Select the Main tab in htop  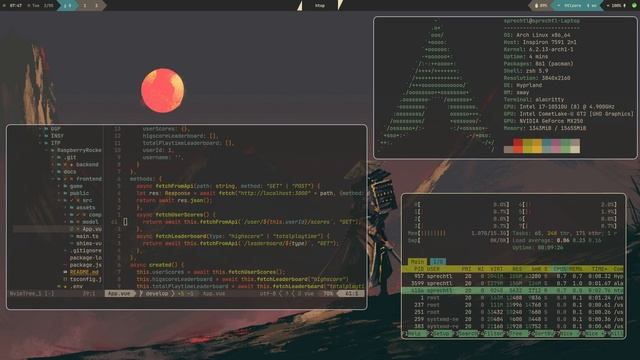[418, 262]
